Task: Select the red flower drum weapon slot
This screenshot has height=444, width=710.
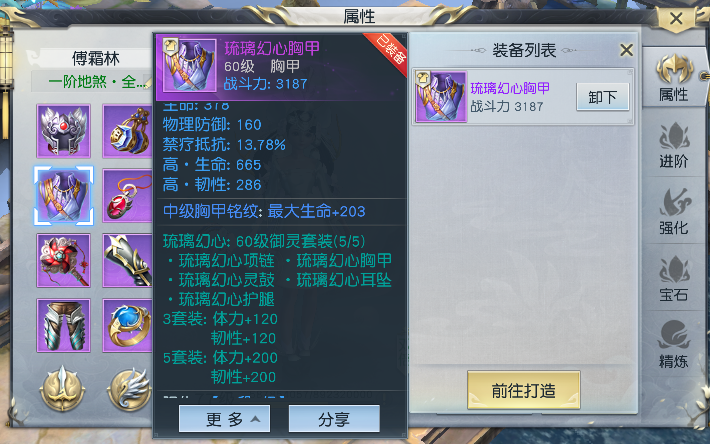Action: pyautogui.click(x=63, y=260)
